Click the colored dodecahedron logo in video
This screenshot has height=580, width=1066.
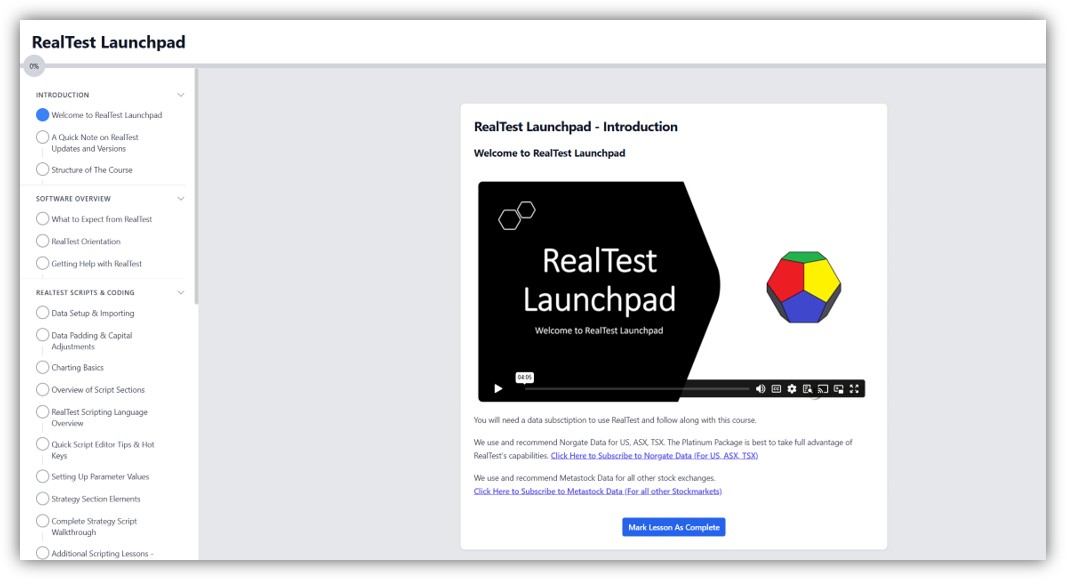(x=803, y=287)
